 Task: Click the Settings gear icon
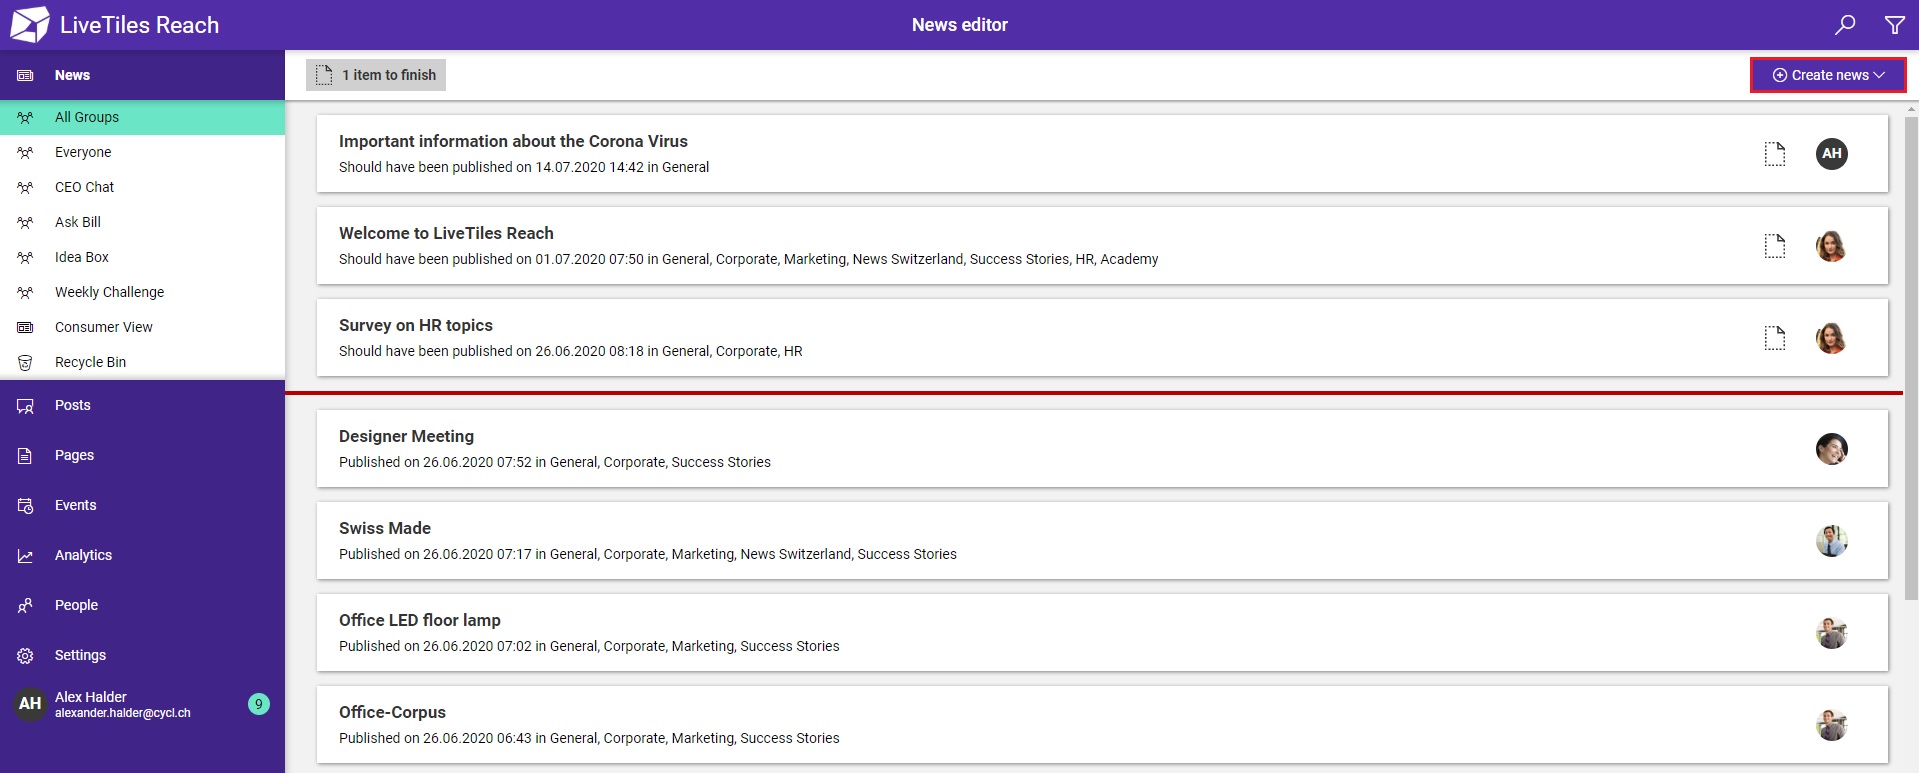(25, 656)
